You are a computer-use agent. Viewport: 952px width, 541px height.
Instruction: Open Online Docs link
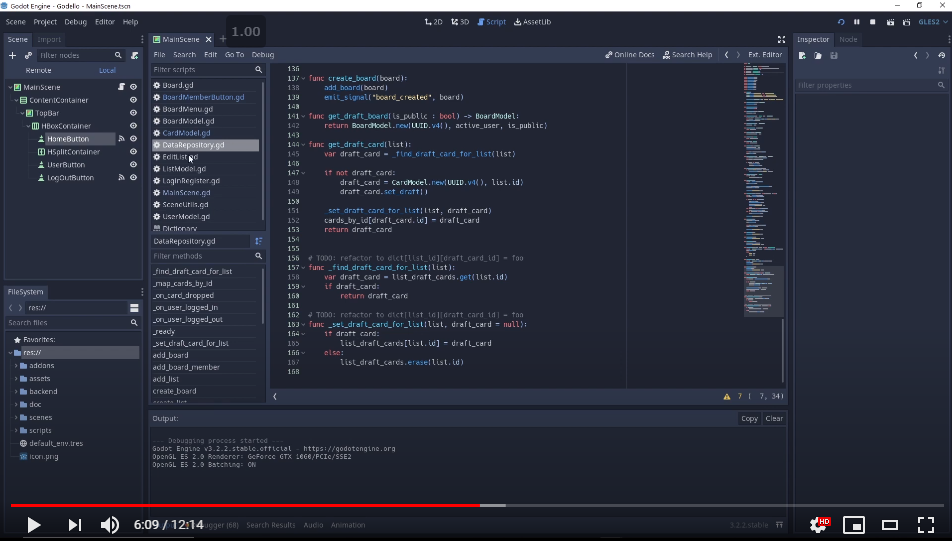coord(630,55)
